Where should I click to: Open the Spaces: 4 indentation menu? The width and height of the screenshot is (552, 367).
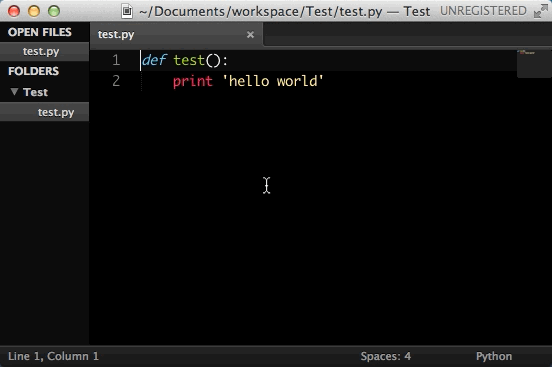(x=385, y=356)
